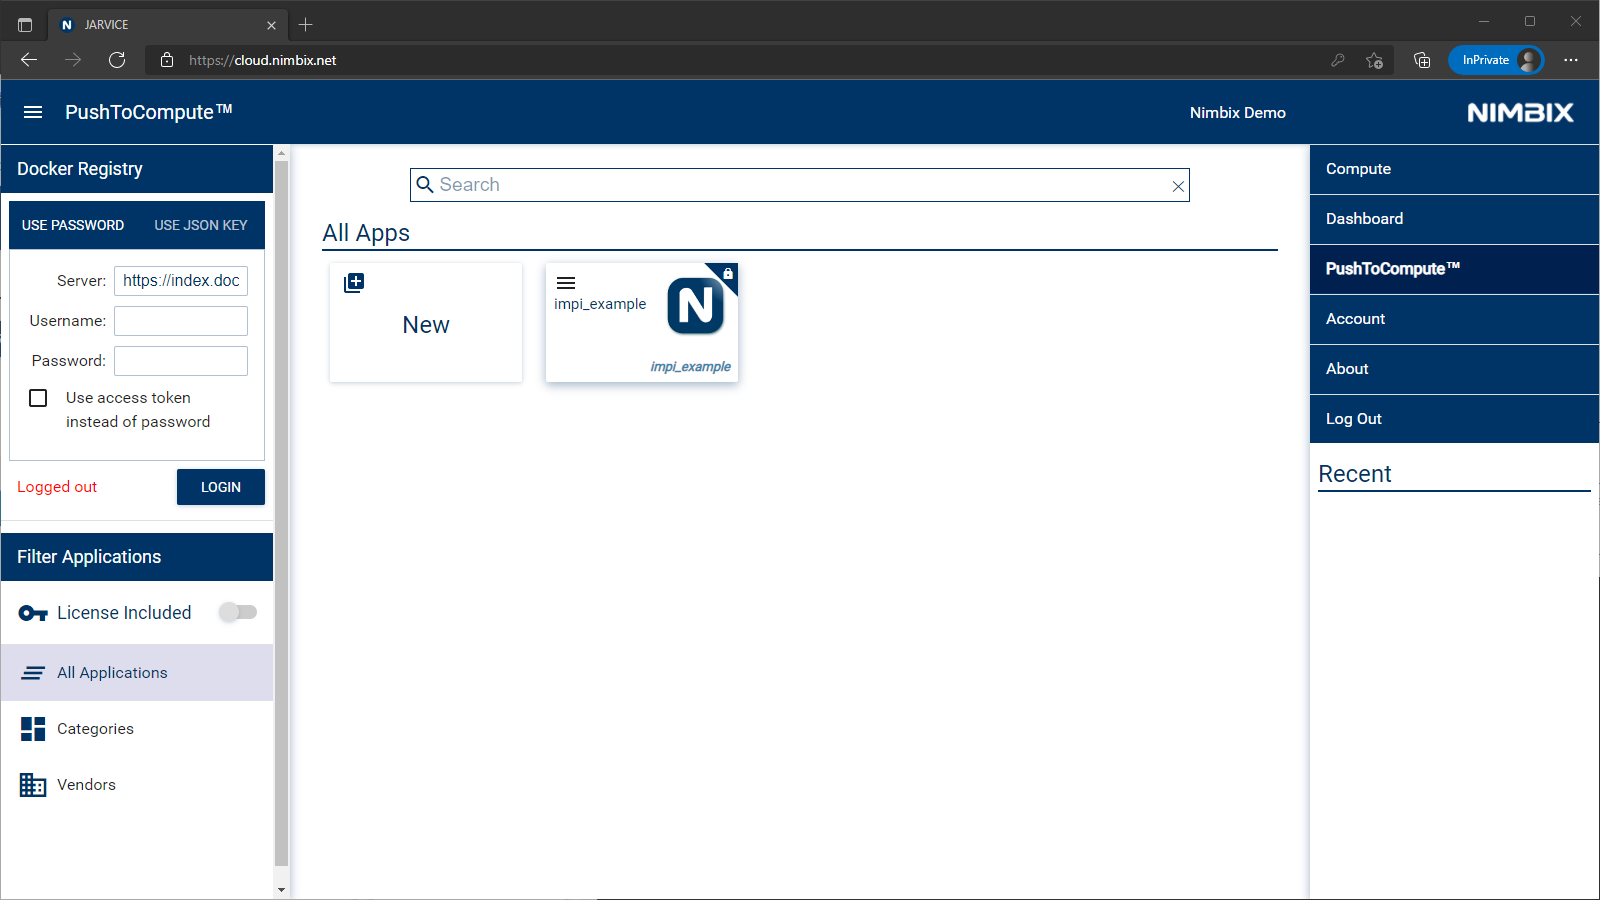Click the InPrivate profile button
Screen dimensions: 1600x900
1496,60
